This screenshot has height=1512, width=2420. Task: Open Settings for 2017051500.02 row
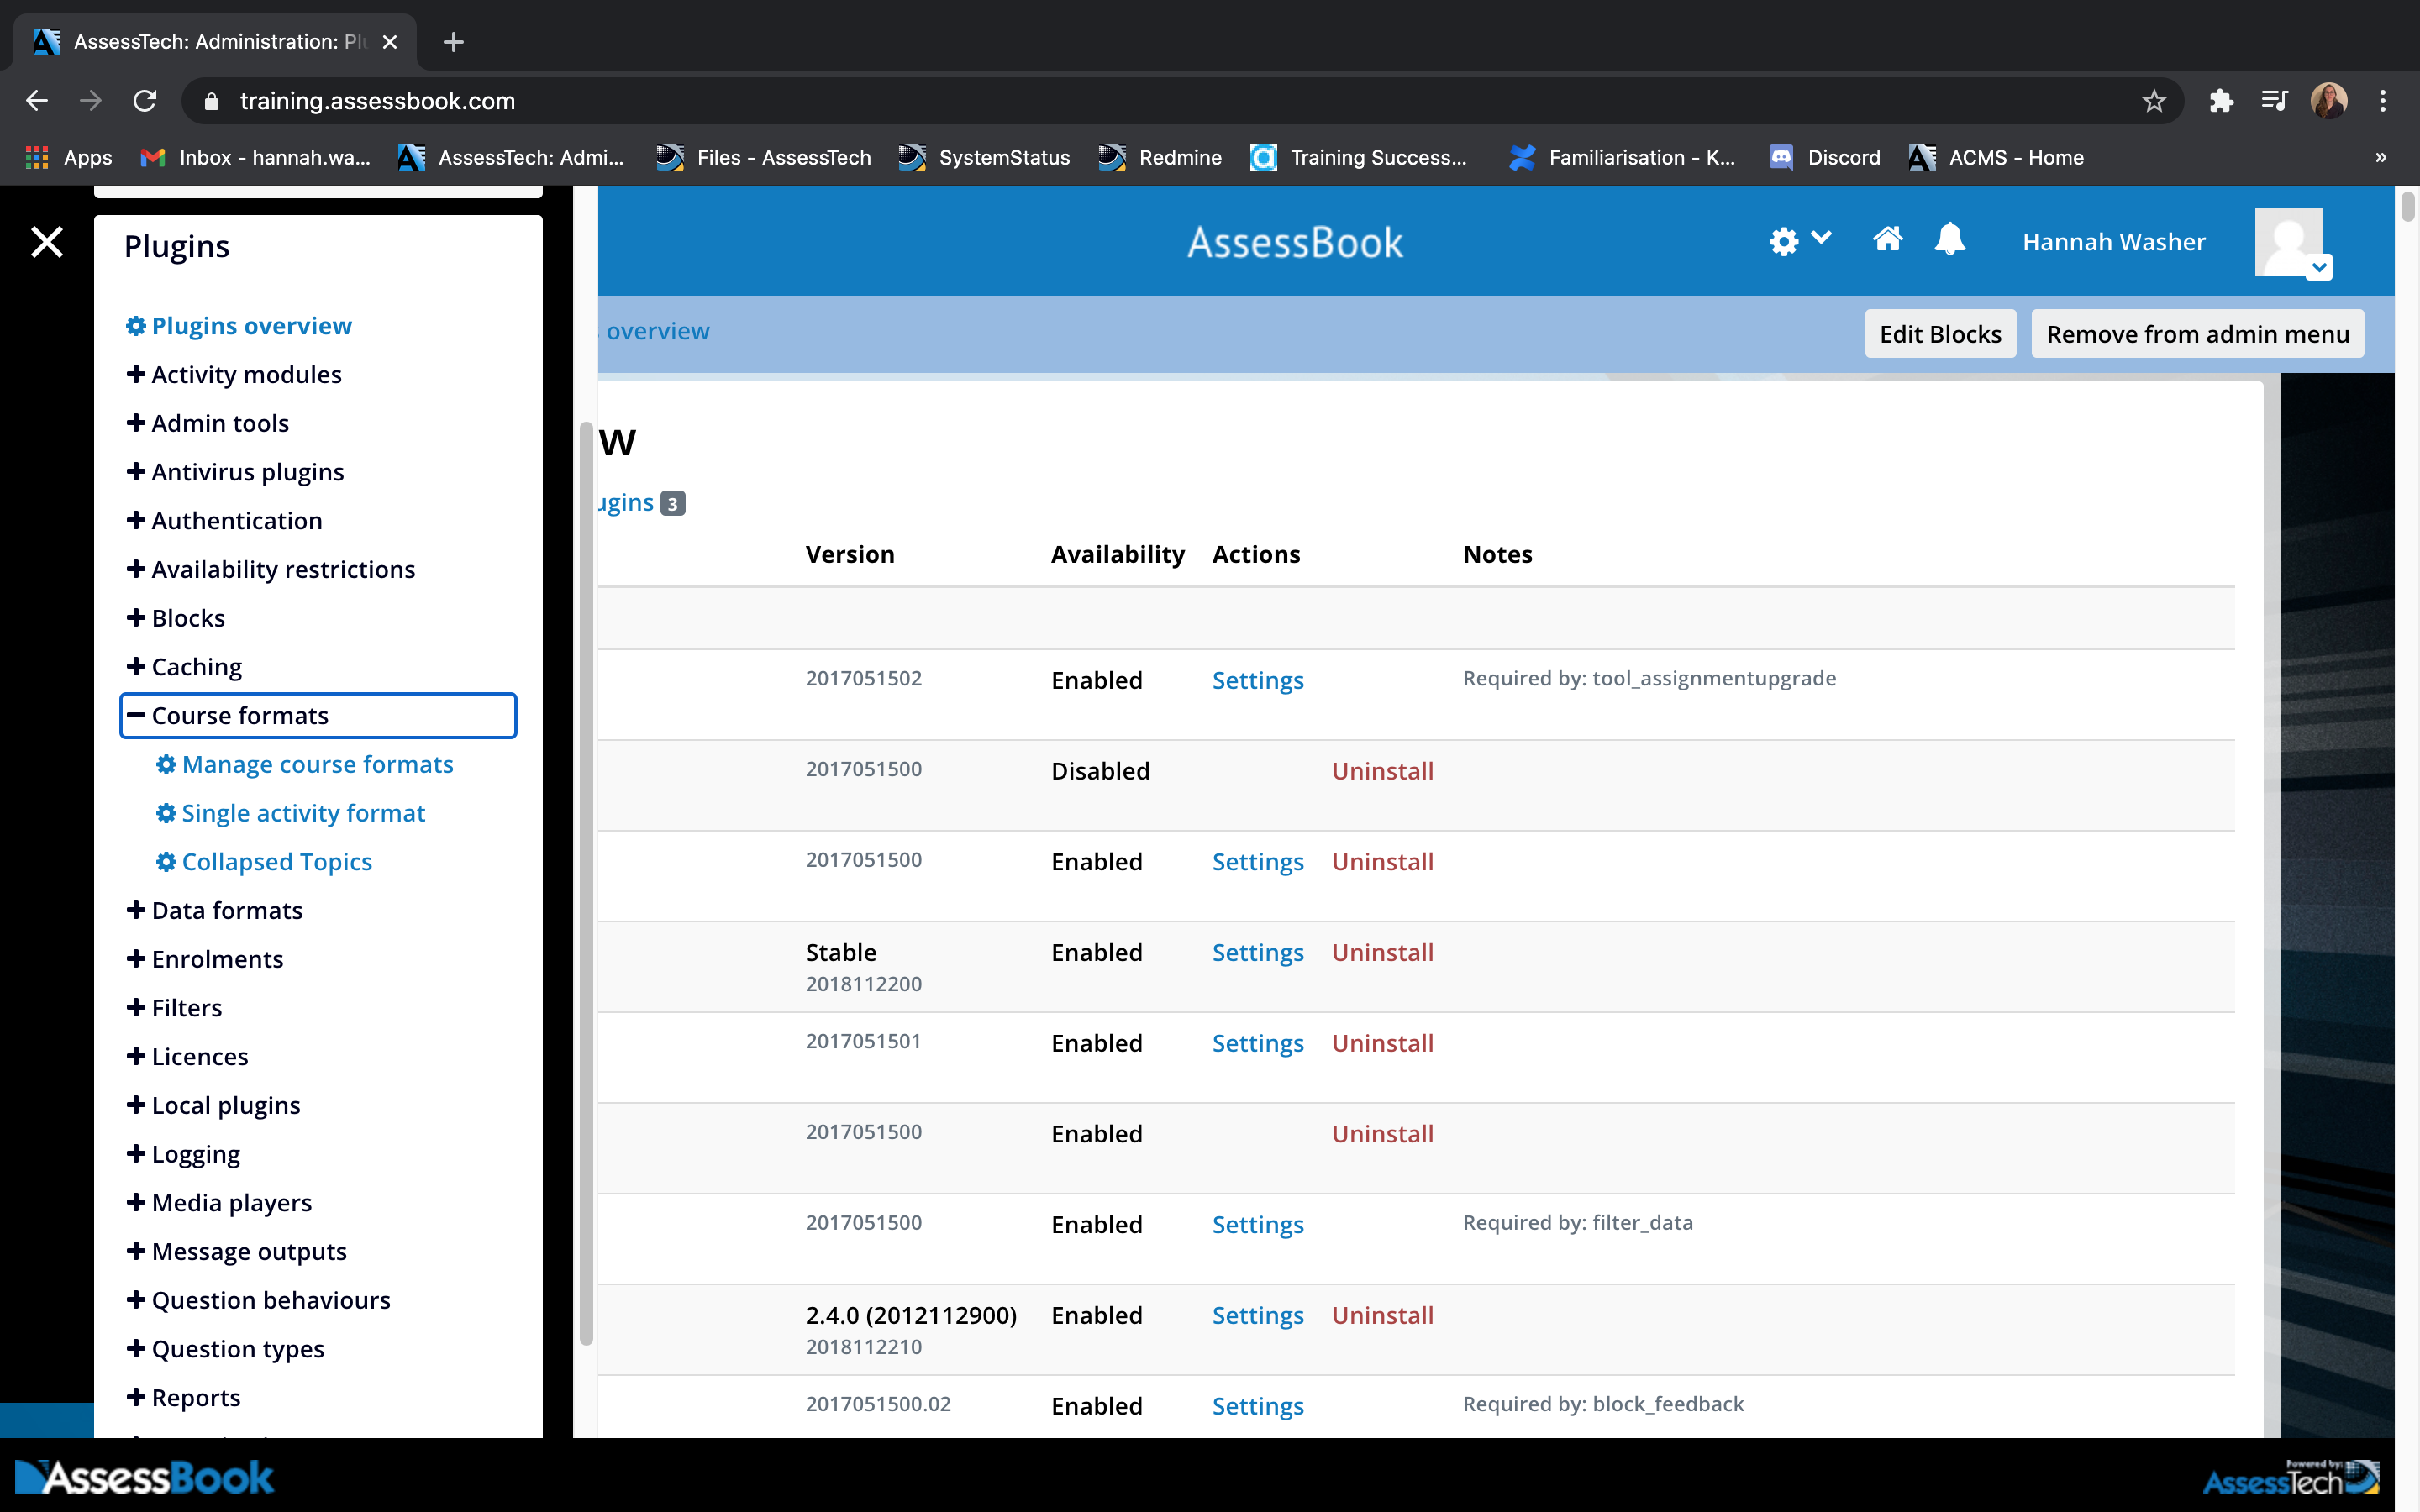[x=1257, y=1407]
